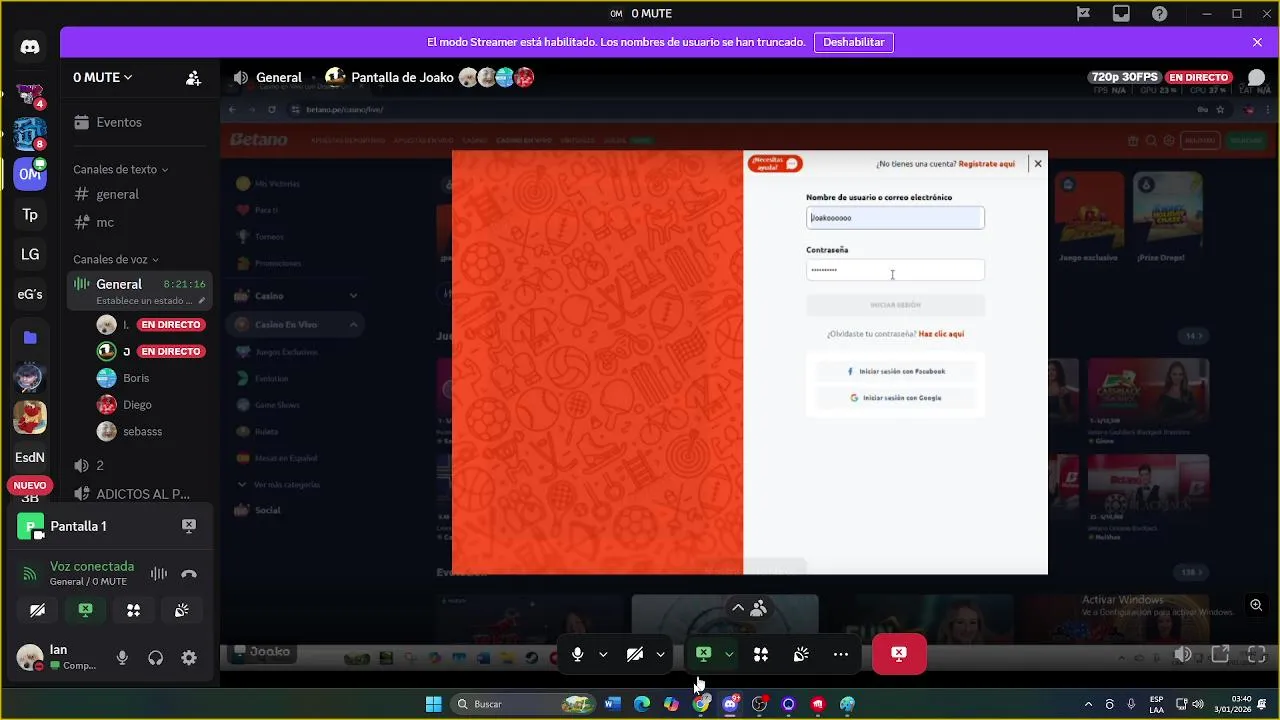Open the chat bubble icon near EN DIRECTO
The image size is (1280, 720).
click(x=1256, y=78)
